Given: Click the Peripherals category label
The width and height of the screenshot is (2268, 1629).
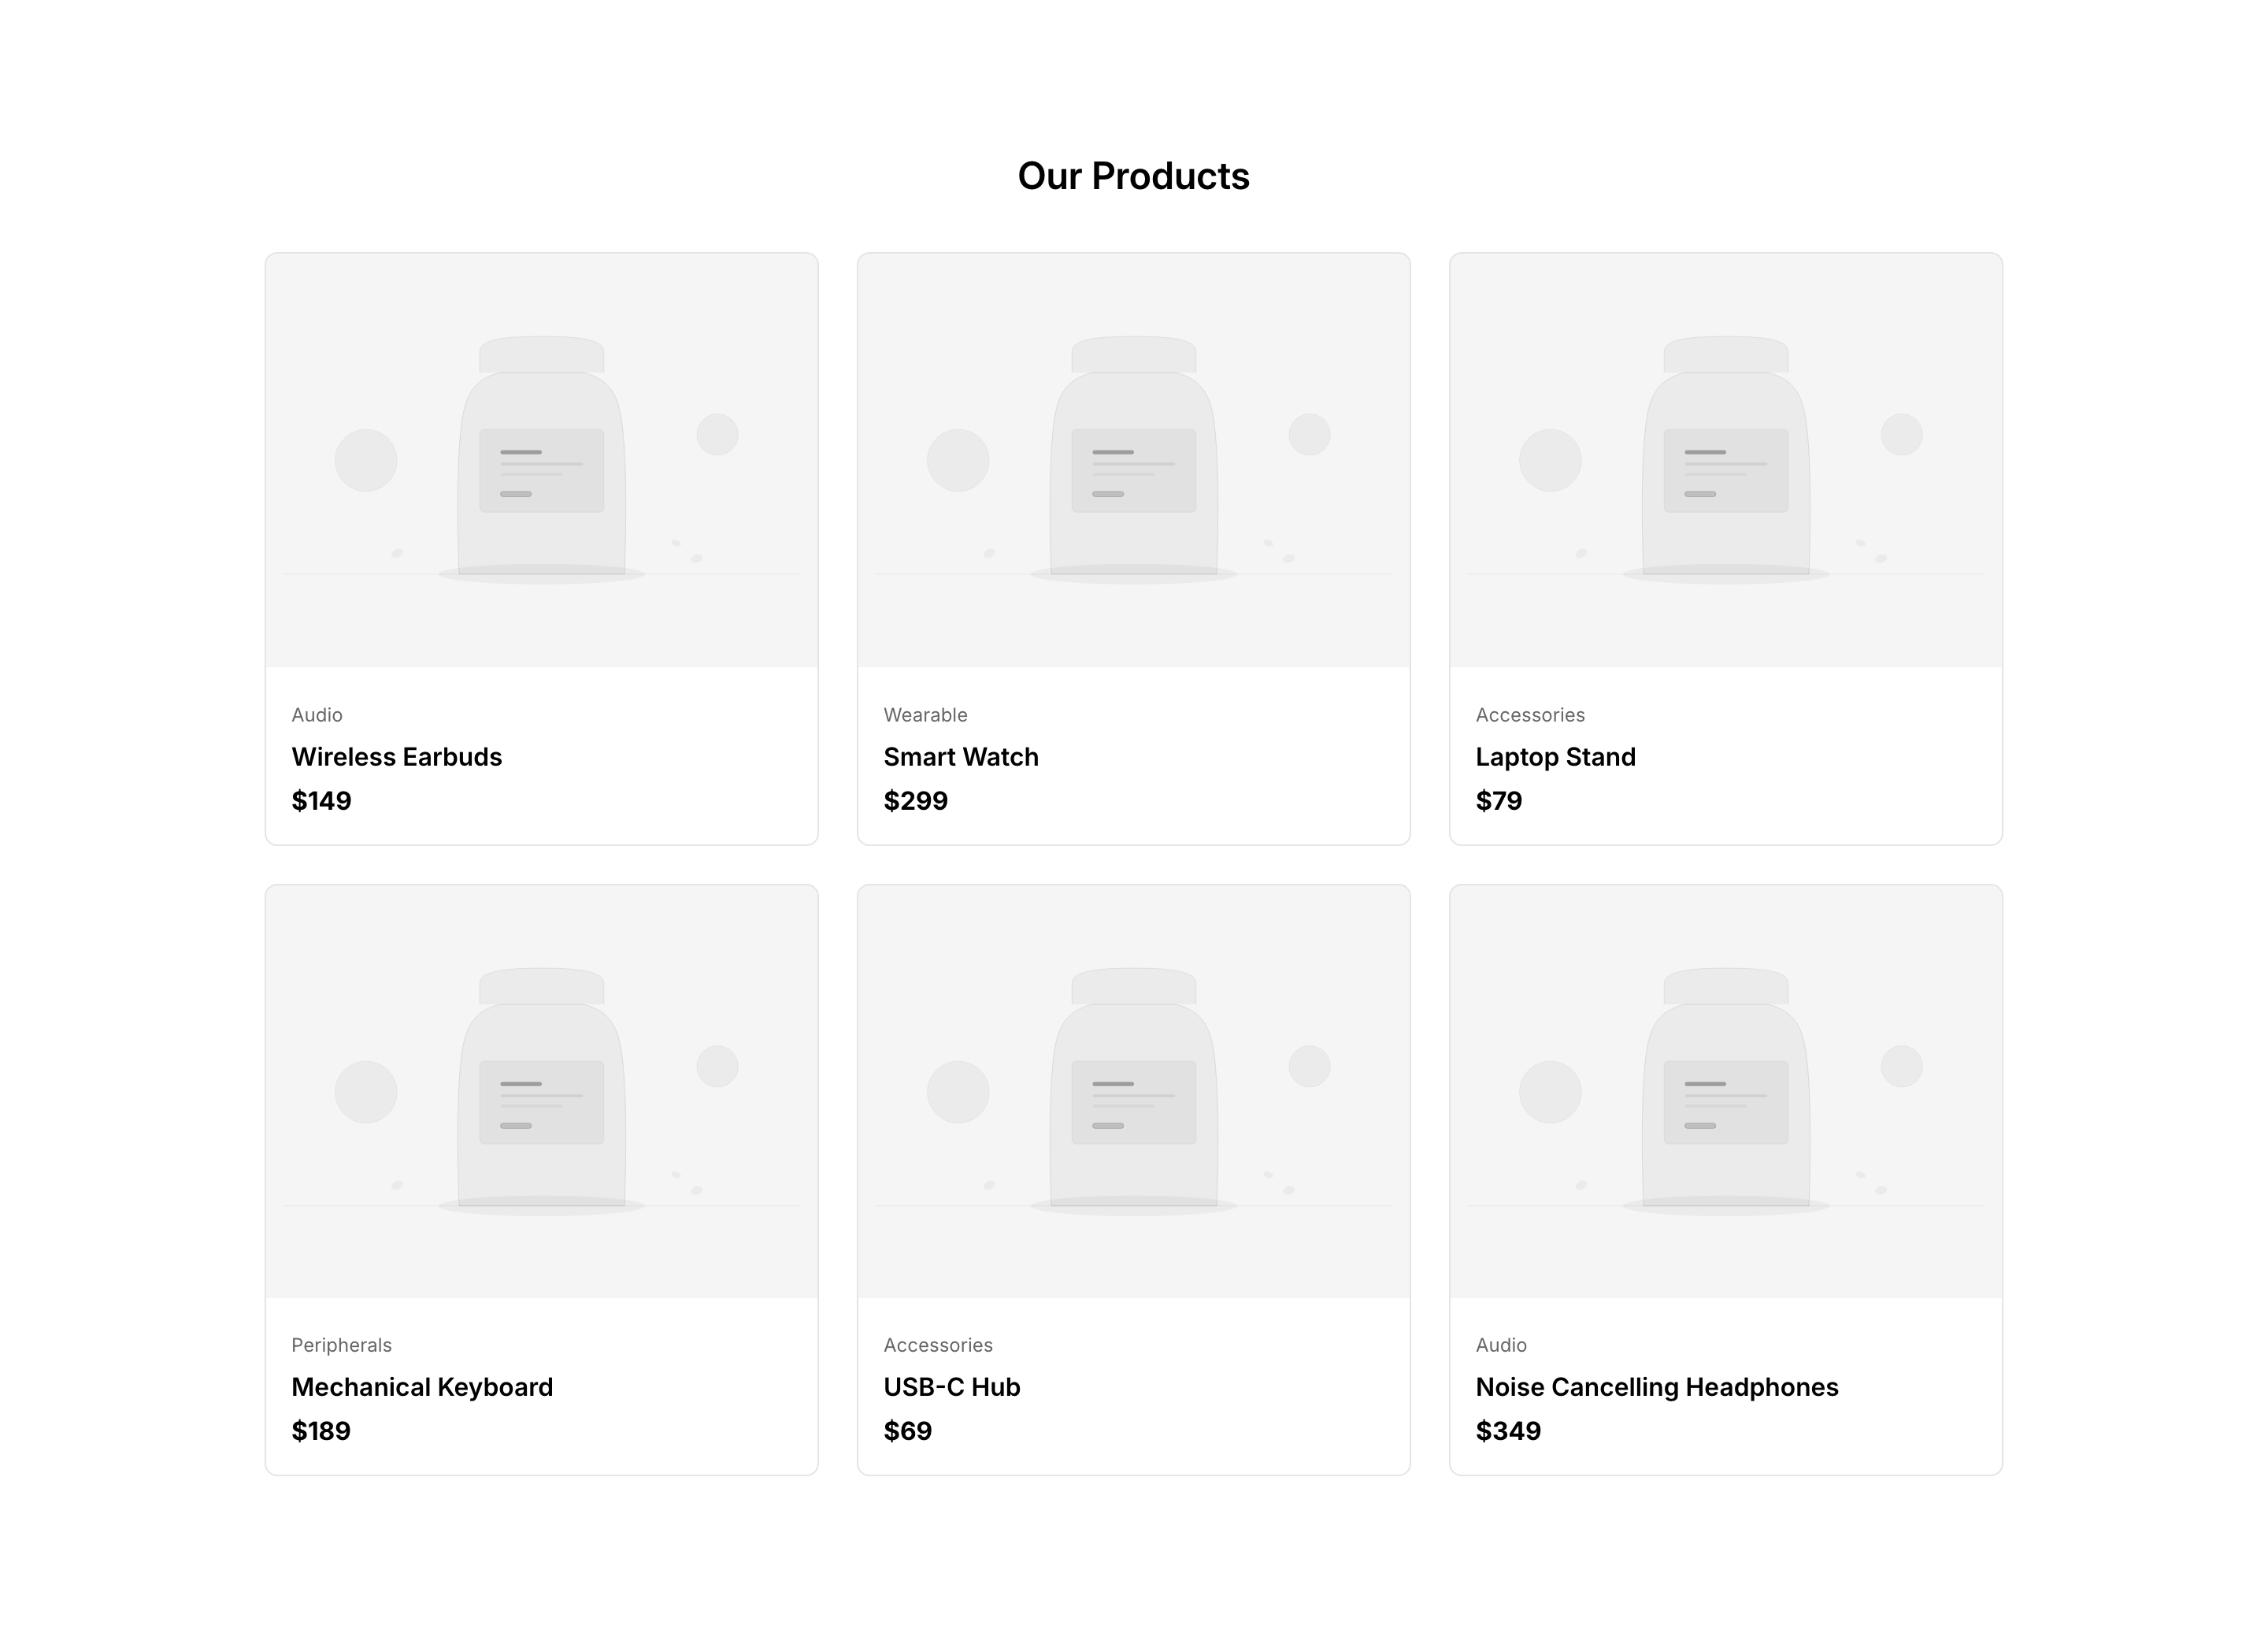Looking at the screenshot, I should coord(341,1345).
